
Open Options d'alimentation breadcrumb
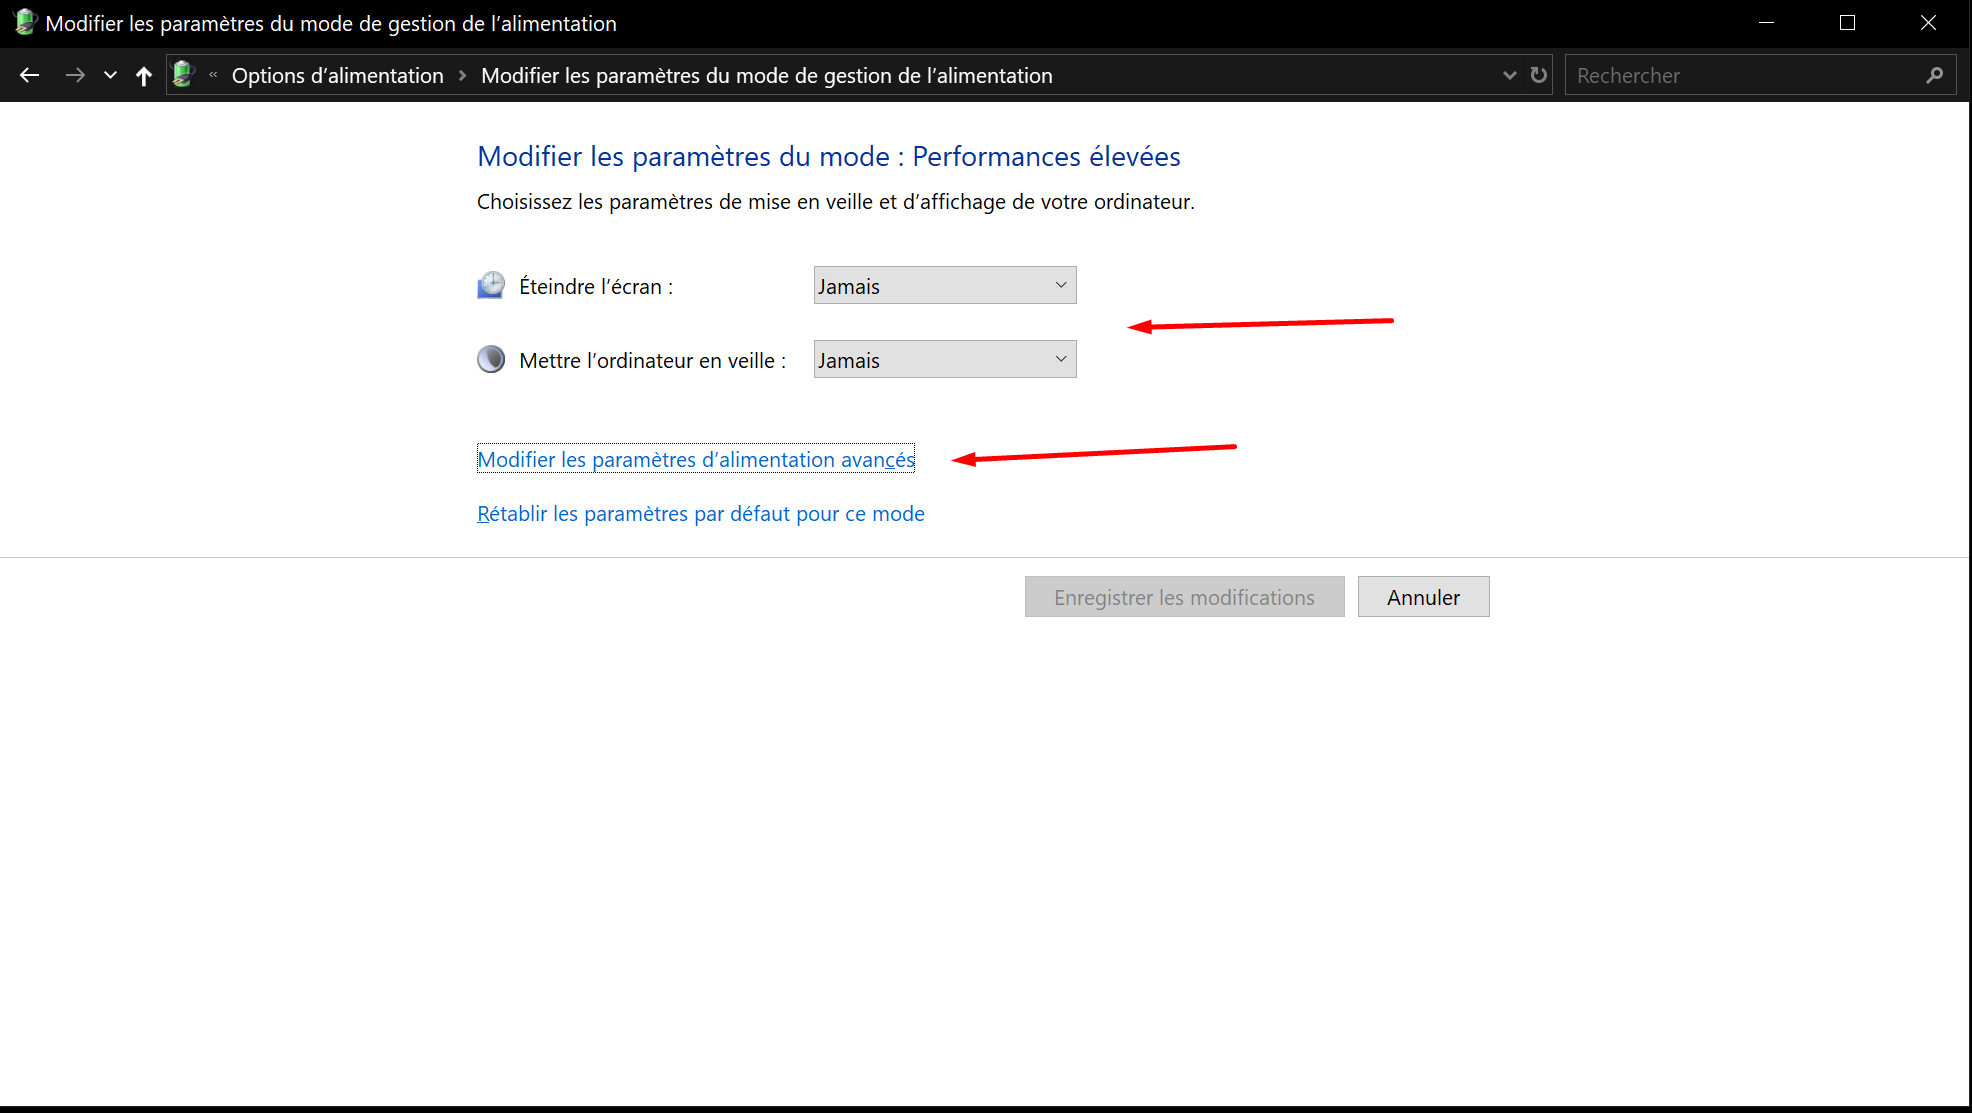[337, 76]
